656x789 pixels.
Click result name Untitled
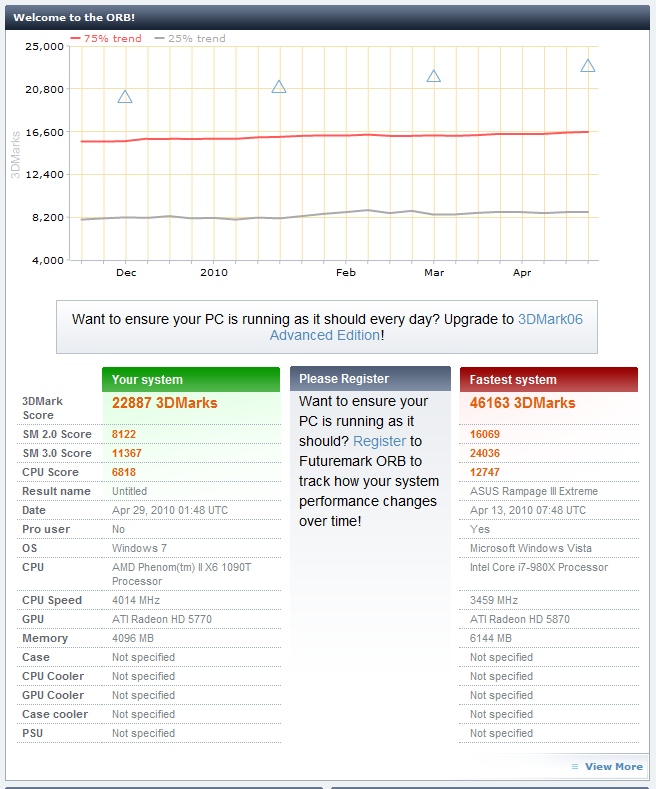[129, 491]
